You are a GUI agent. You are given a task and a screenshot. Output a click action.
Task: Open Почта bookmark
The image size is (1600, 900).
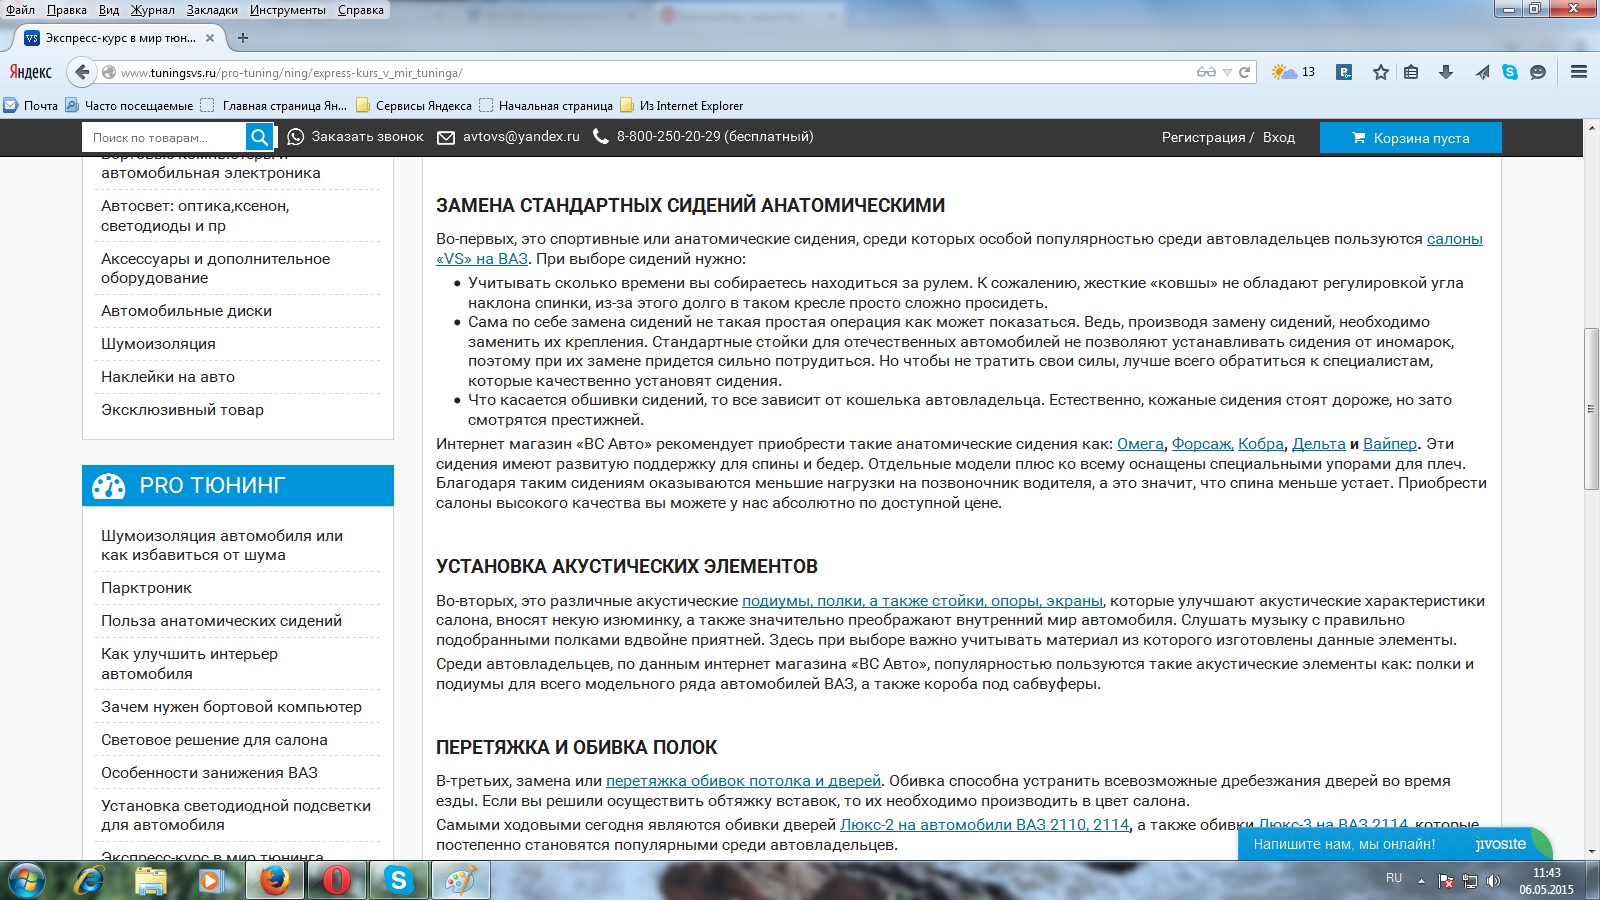31,105
